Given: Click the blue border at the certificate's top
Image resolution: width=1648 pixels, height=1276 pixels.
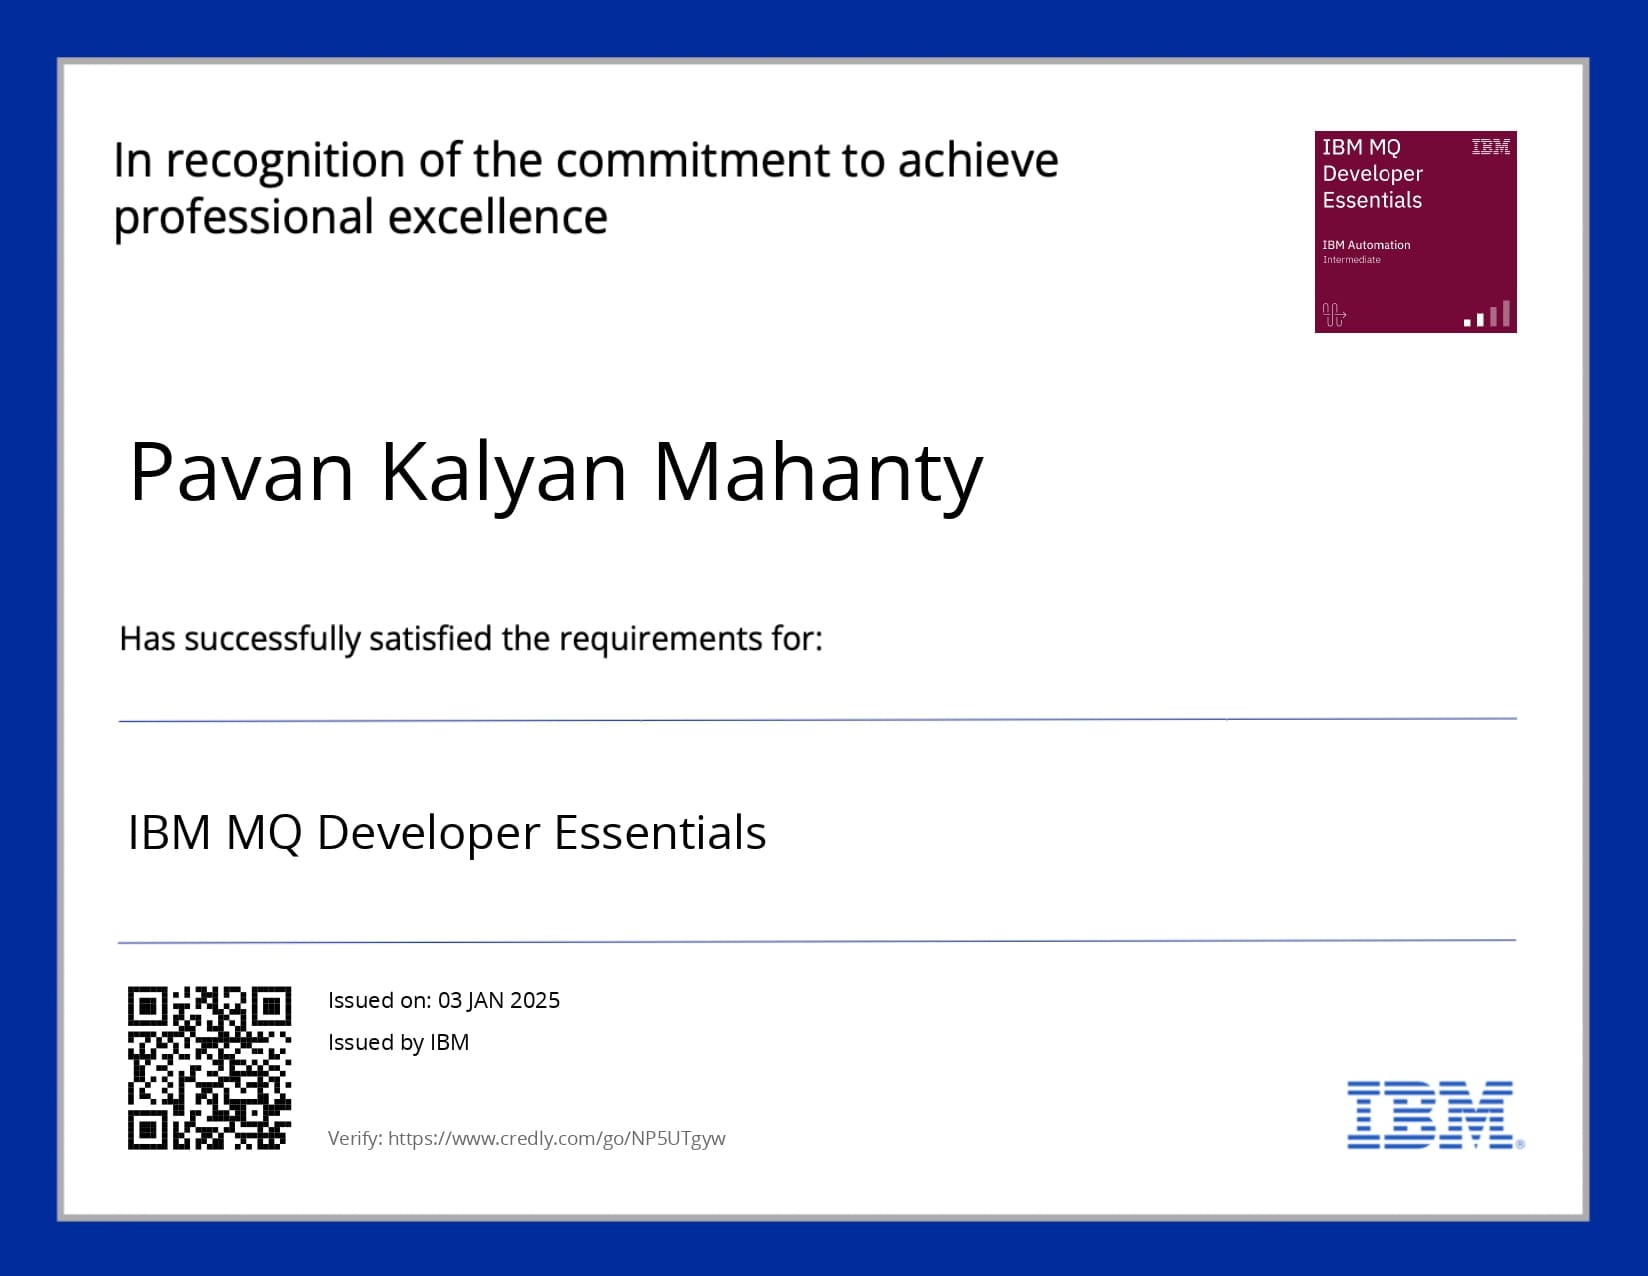Looking at the screenshot, I should tap(824, 28).
